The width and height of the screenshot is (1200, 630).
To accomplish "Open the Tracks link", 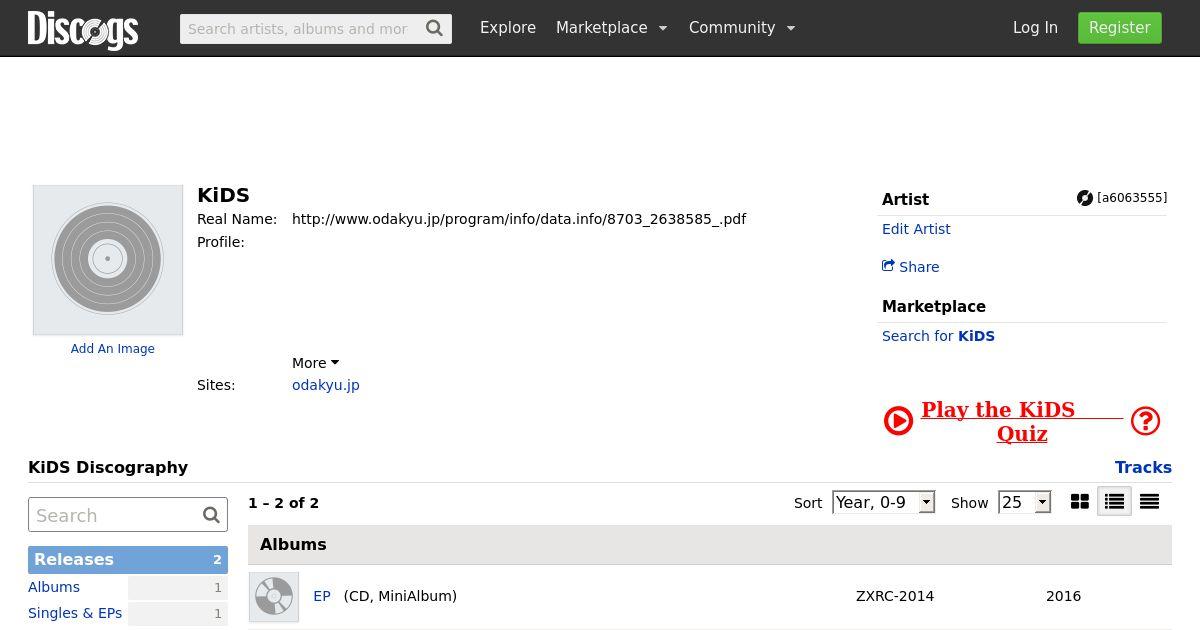I will click(x=1143, y=467).
